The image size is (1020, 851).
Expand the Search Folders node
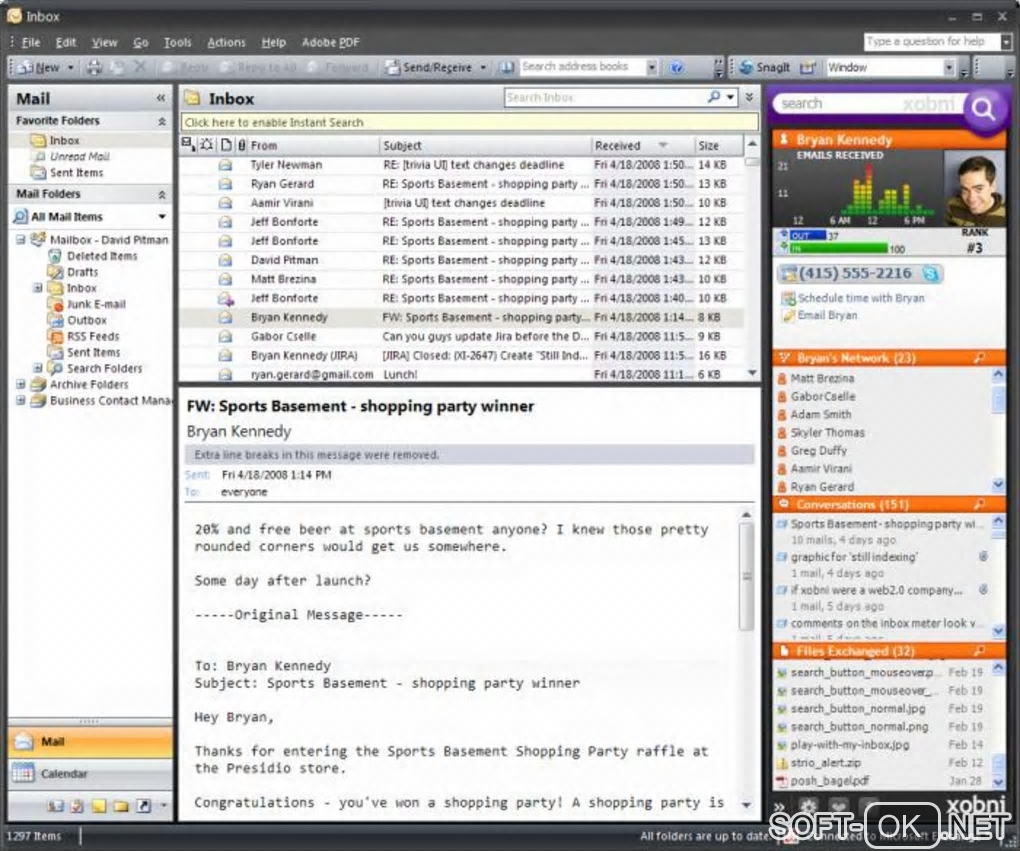coord(38,368)
